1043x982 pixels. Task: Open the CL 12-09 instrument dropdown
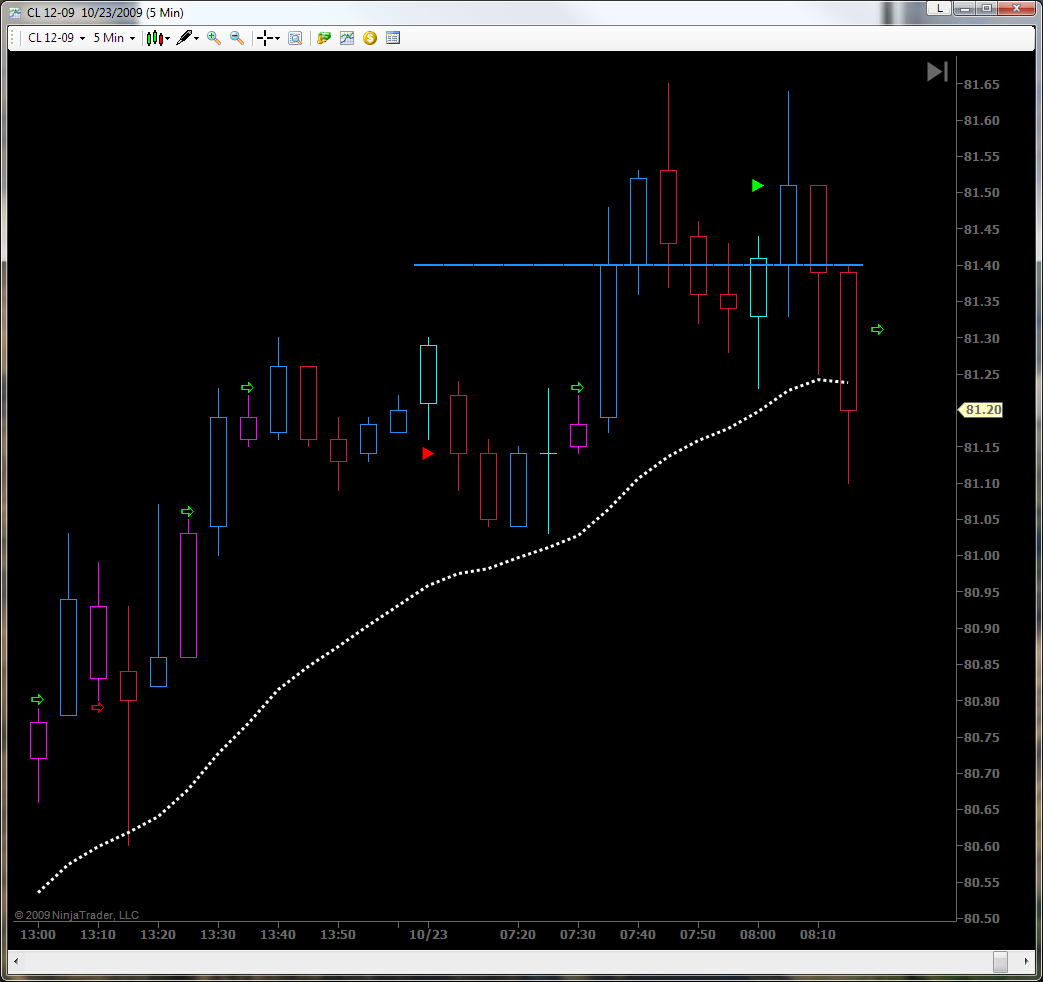[57, 38]
